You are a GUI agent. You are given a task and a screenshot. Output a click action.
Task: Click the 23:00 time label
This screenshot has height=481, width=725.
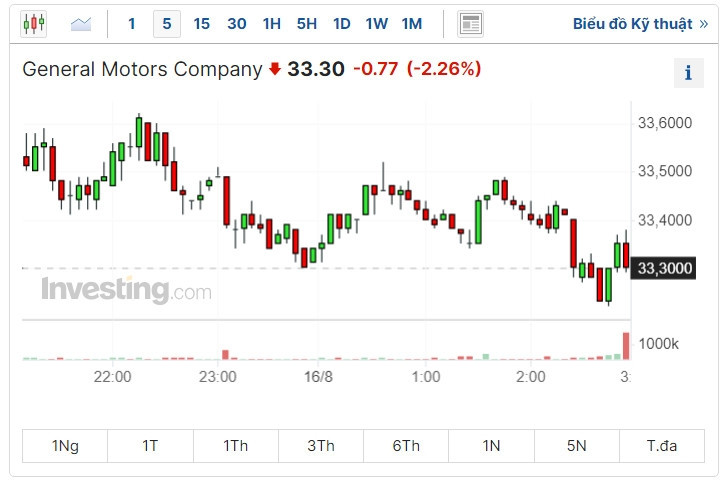[218, 377]
